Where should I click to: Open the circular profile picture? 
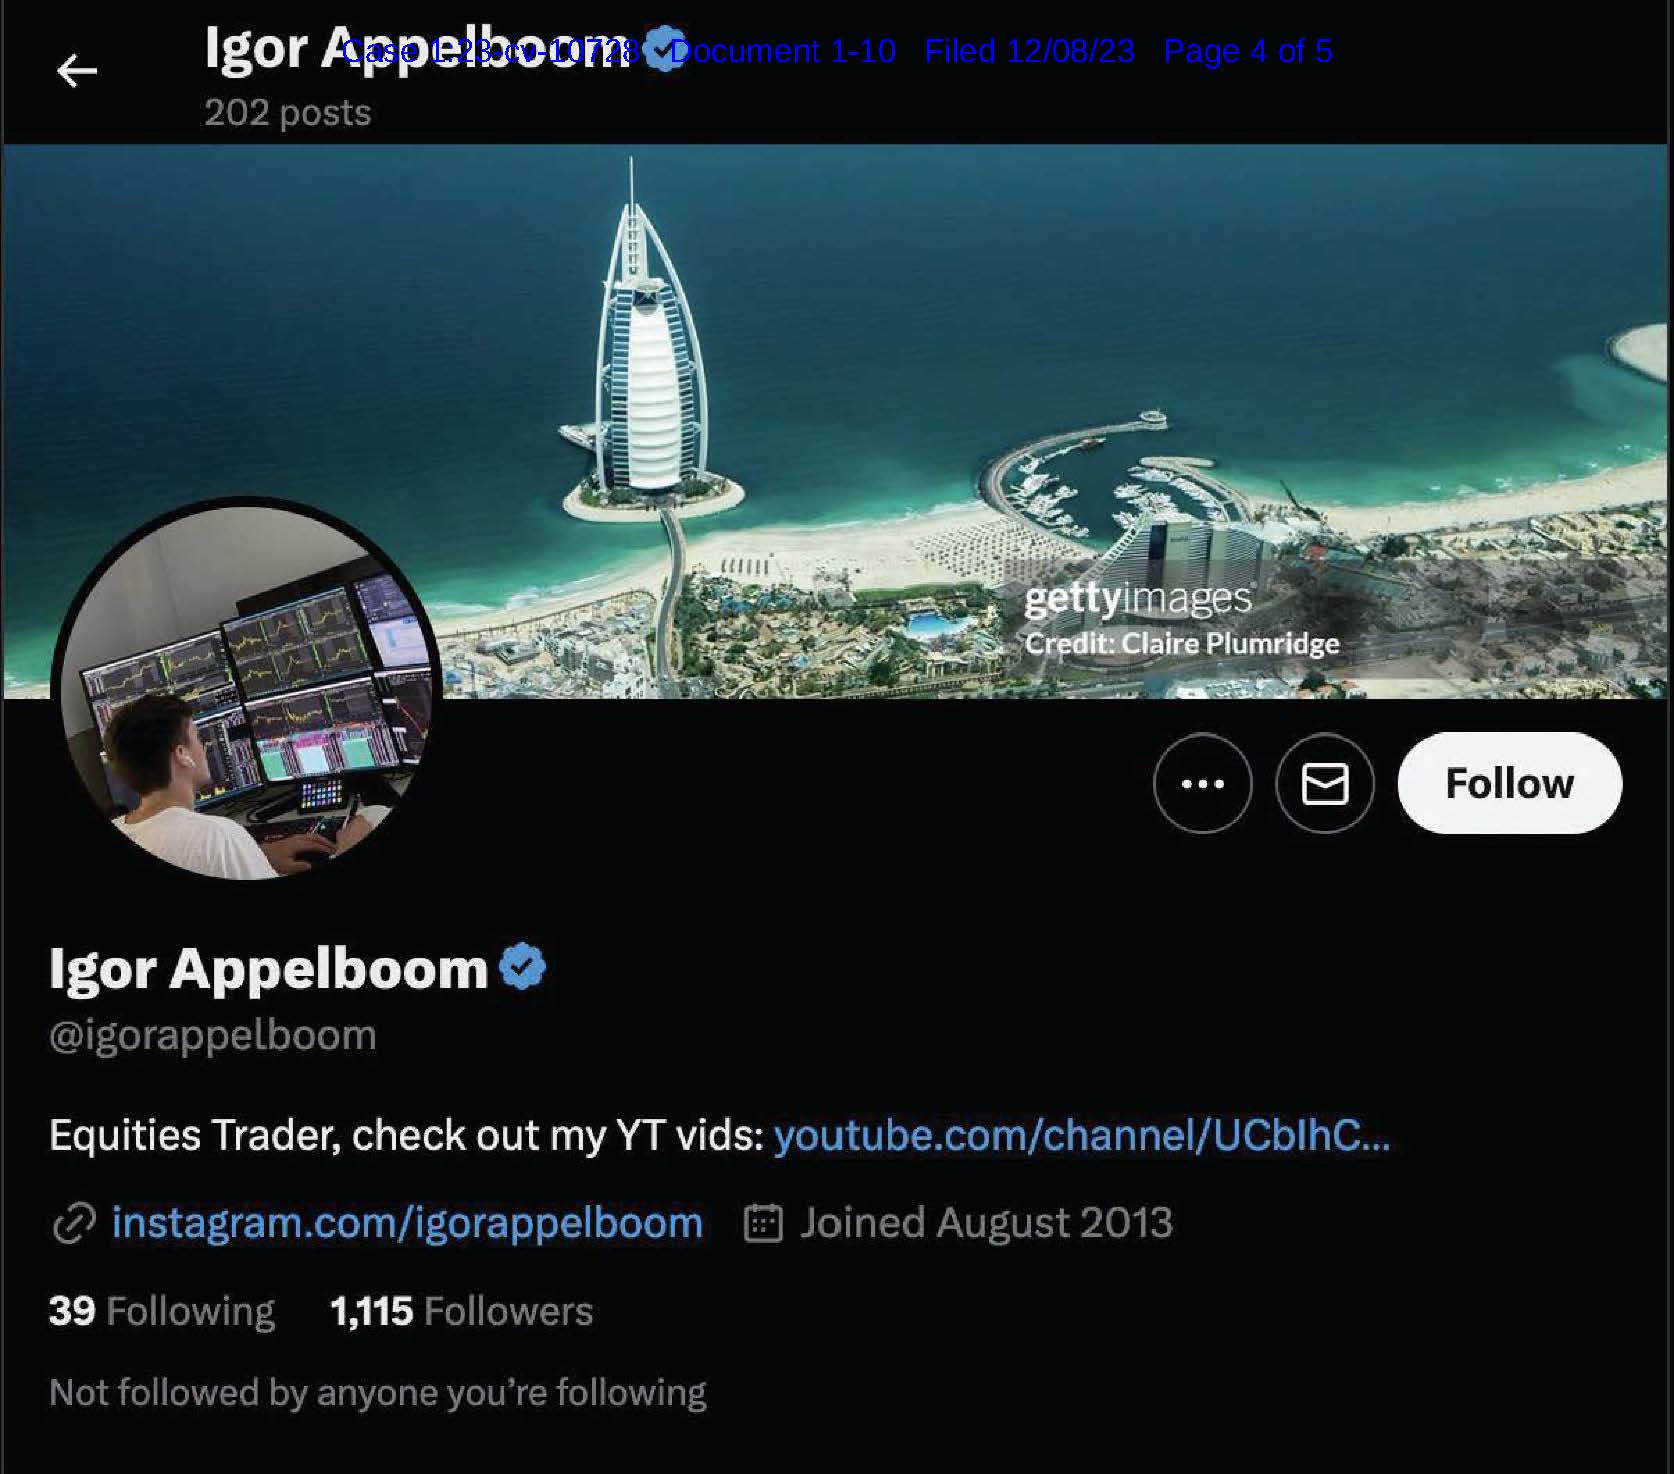(x=247, y=690)
